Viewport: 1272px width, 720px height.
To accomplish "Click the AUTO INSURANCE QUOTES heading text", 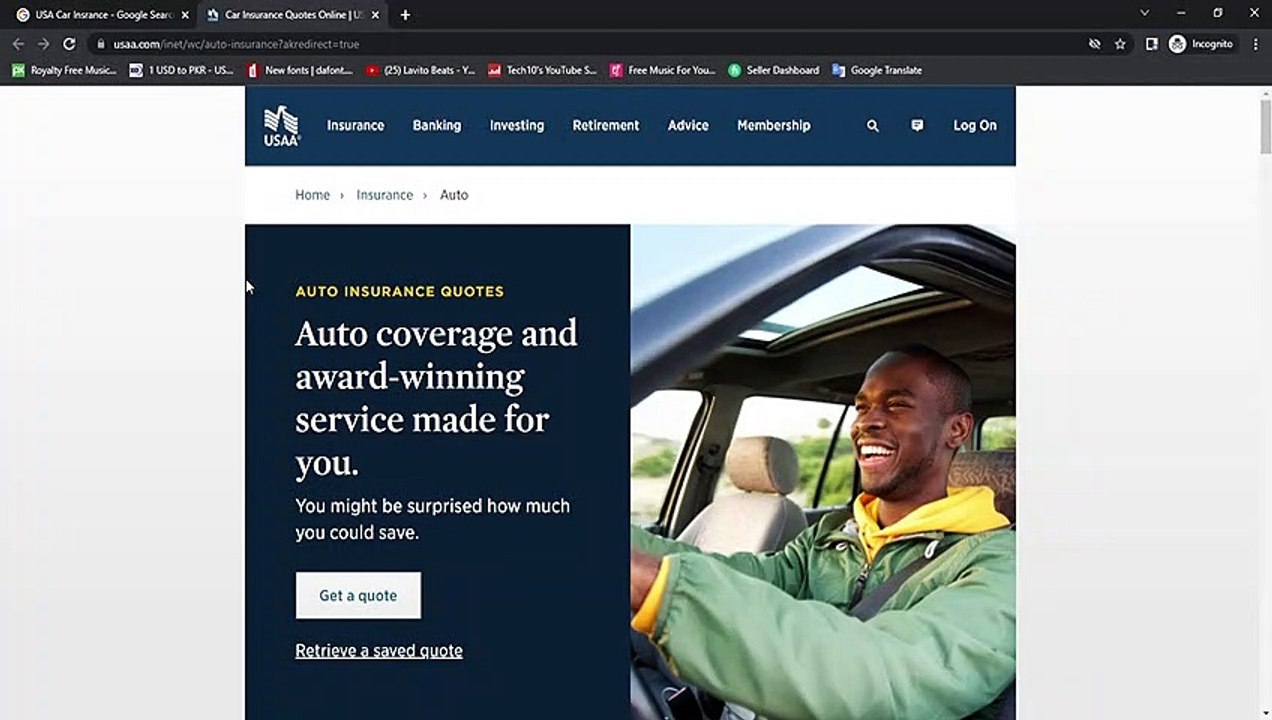I will tap(400, 292).
